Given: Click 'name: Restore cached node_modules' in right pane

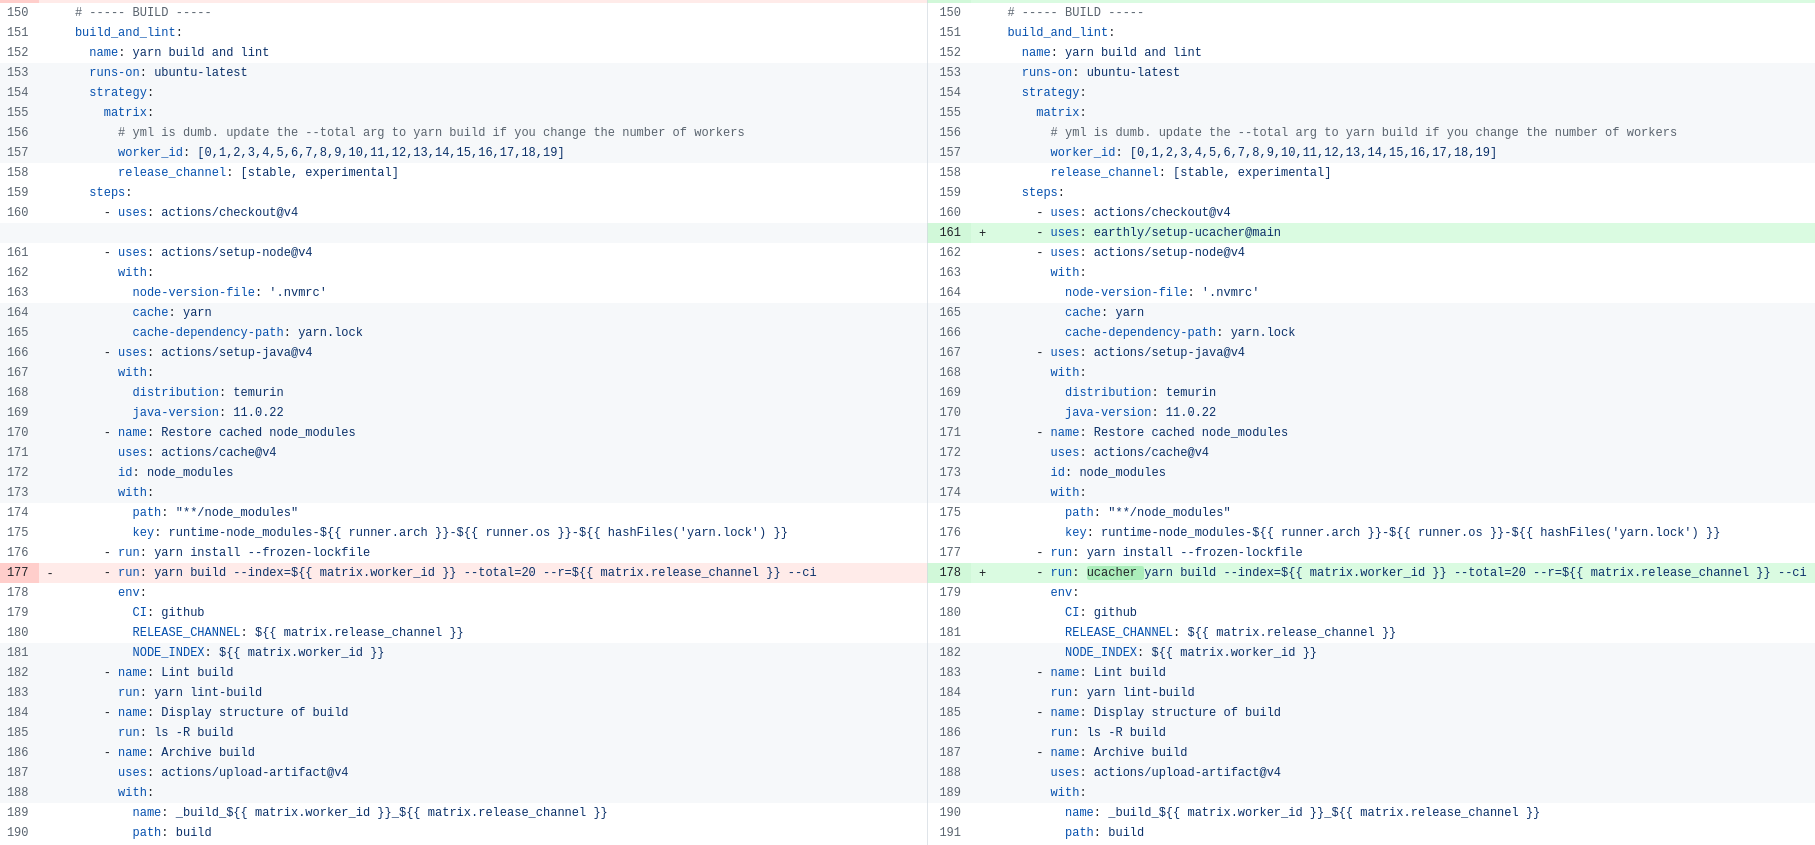Looking at the screenshot, I should click(1169, 432).
